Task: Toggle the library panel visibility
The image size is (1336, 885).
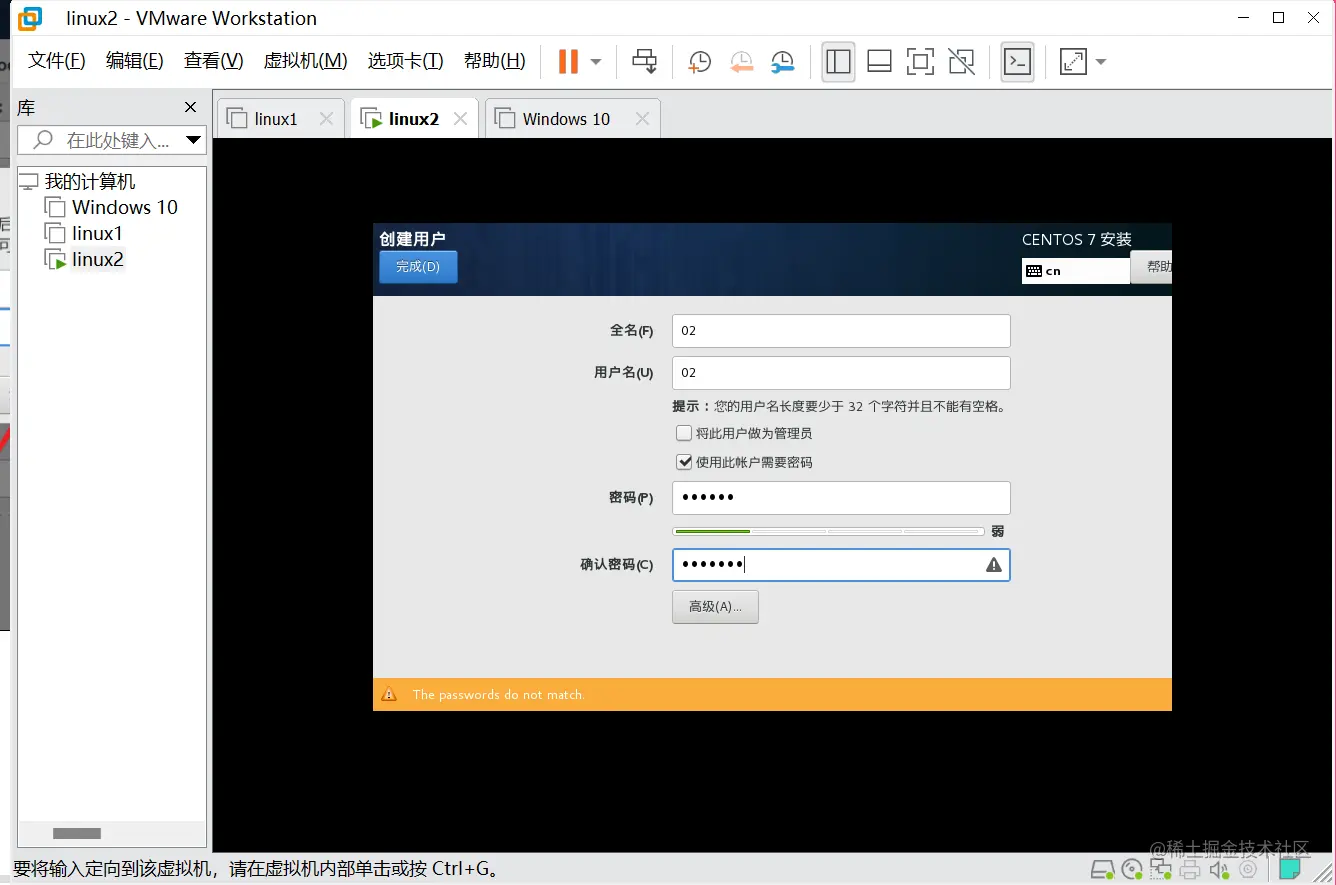Action: point(838,61)
